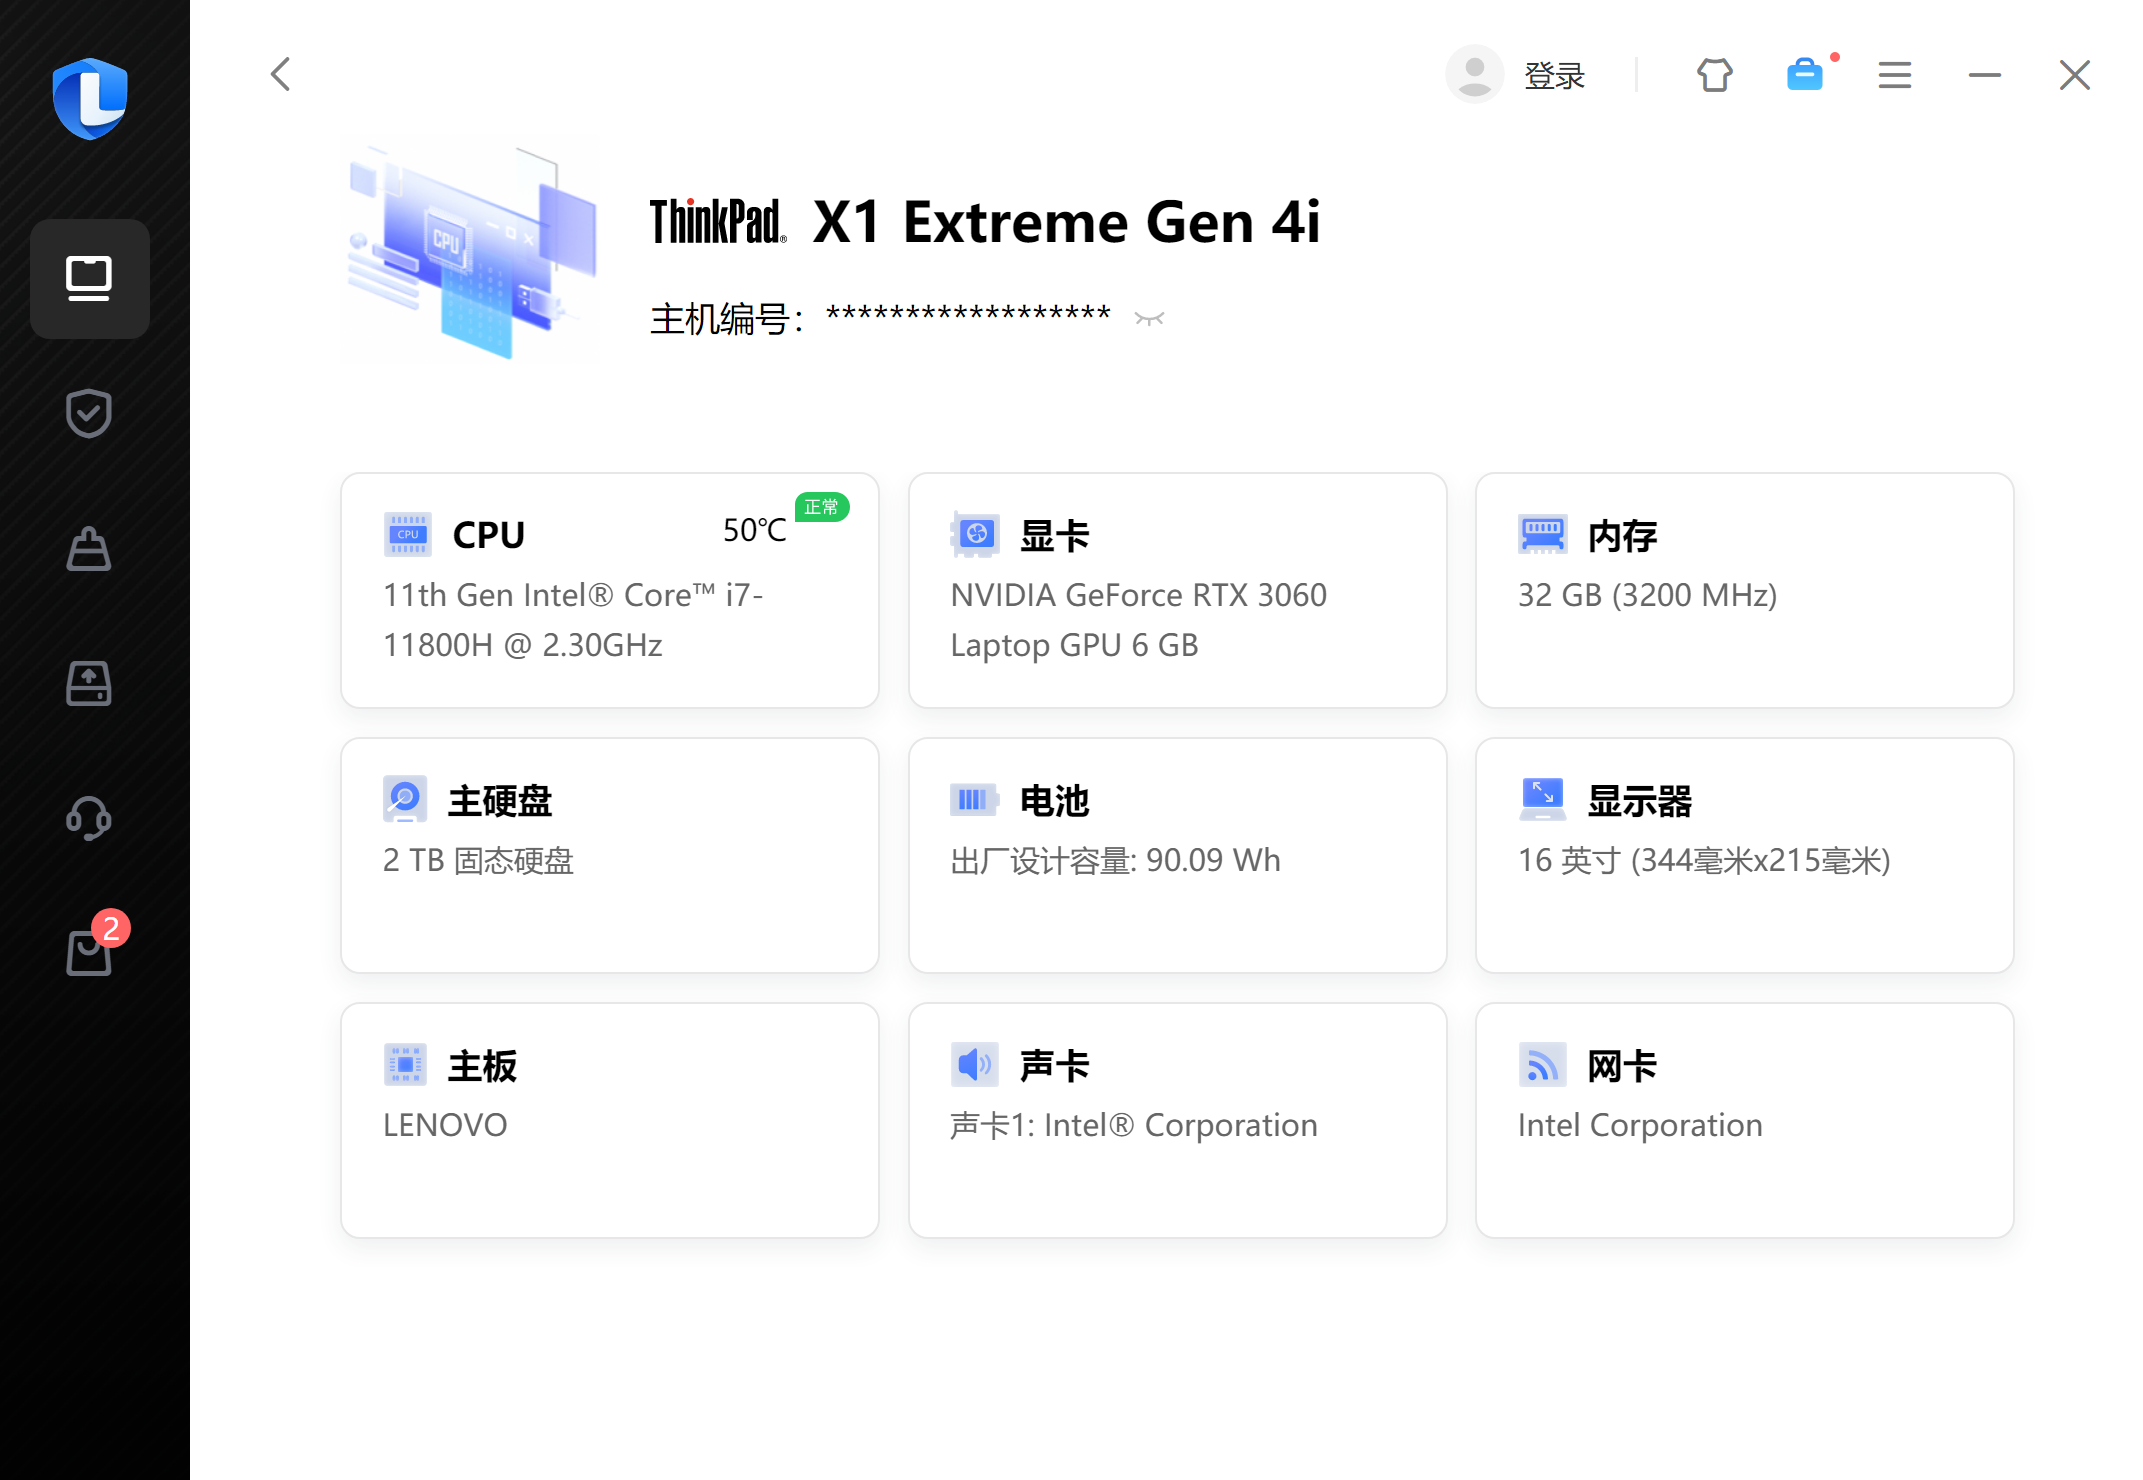
Task: Click the 声卡1: Intel Corporation text
Action: pyautogui.click(x=1133, y=1125)
